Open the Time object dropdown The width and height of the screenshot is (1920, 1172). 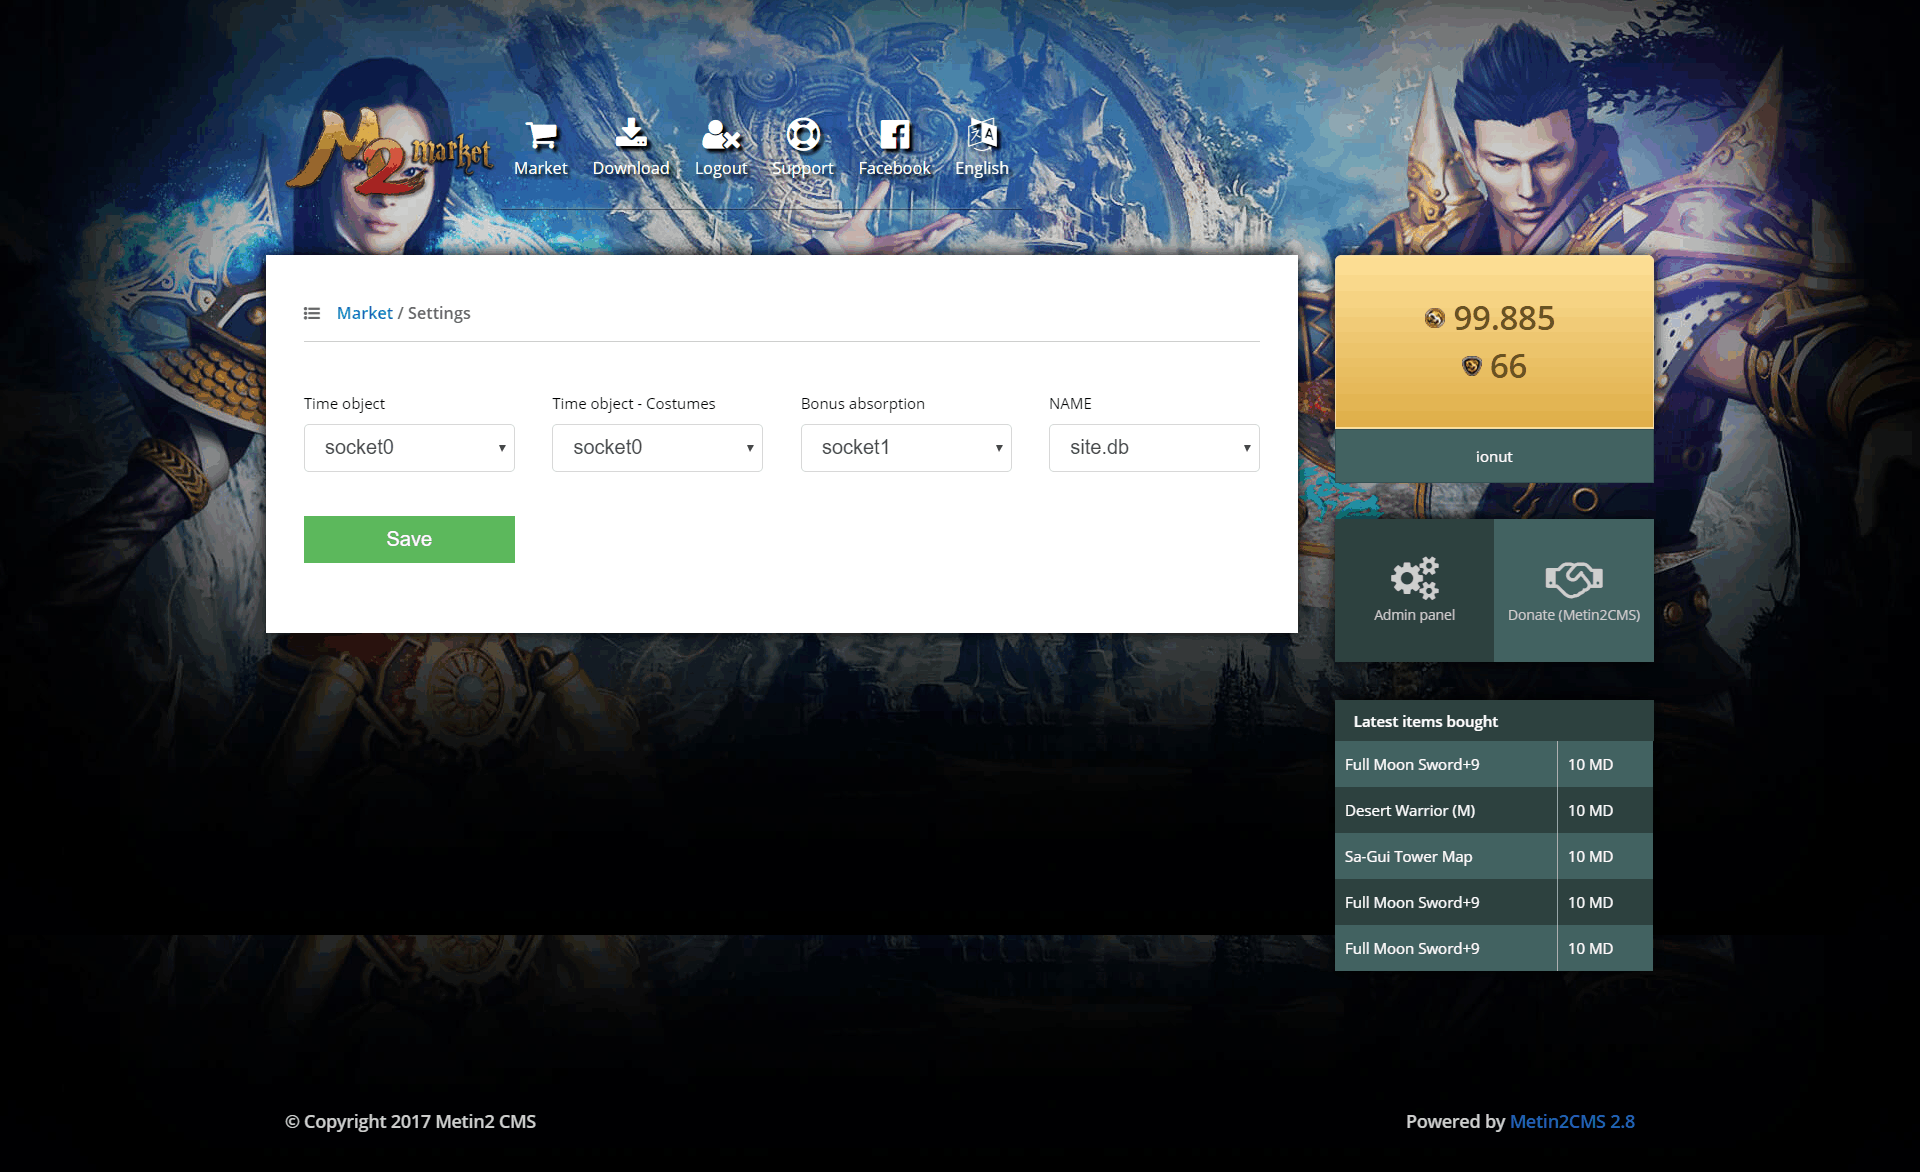(x=409, y=448)
